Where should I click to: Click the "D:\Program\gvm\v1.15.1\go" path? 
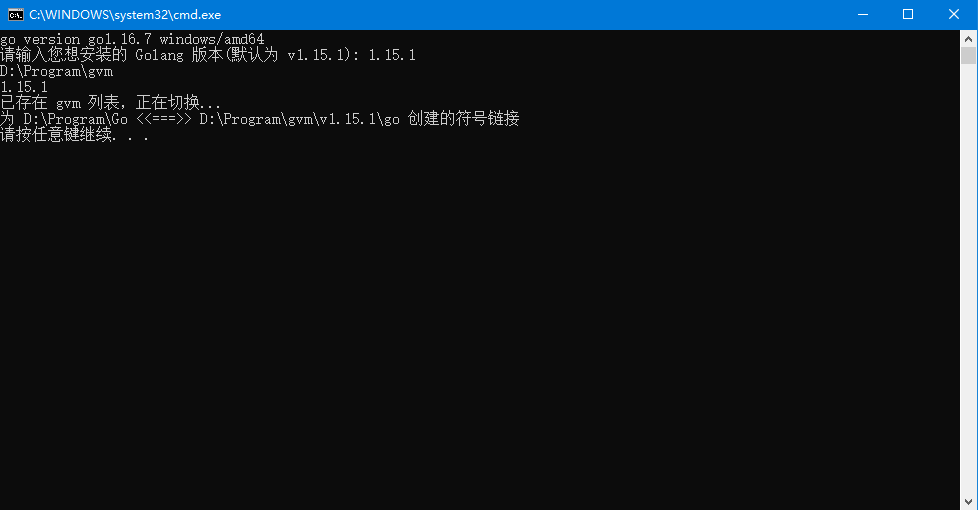[299, 119]
